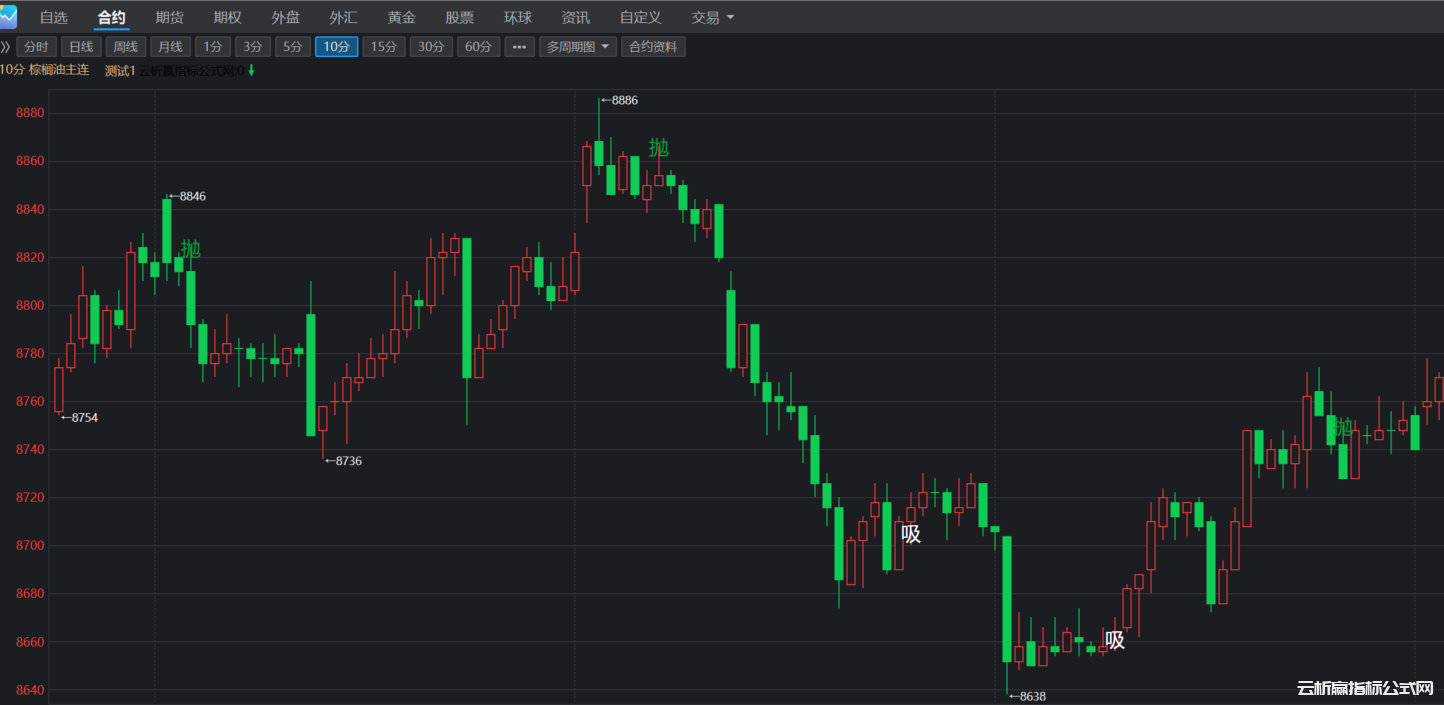Set chart period to 1分
Image resolution: width=1444 pixels, height=705 pixels.
click(213, 47)
